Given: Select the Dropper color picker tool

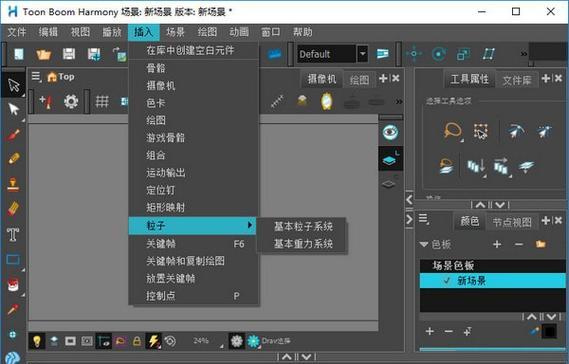Looking at the screenshot, I should click(x=13, y=309).
